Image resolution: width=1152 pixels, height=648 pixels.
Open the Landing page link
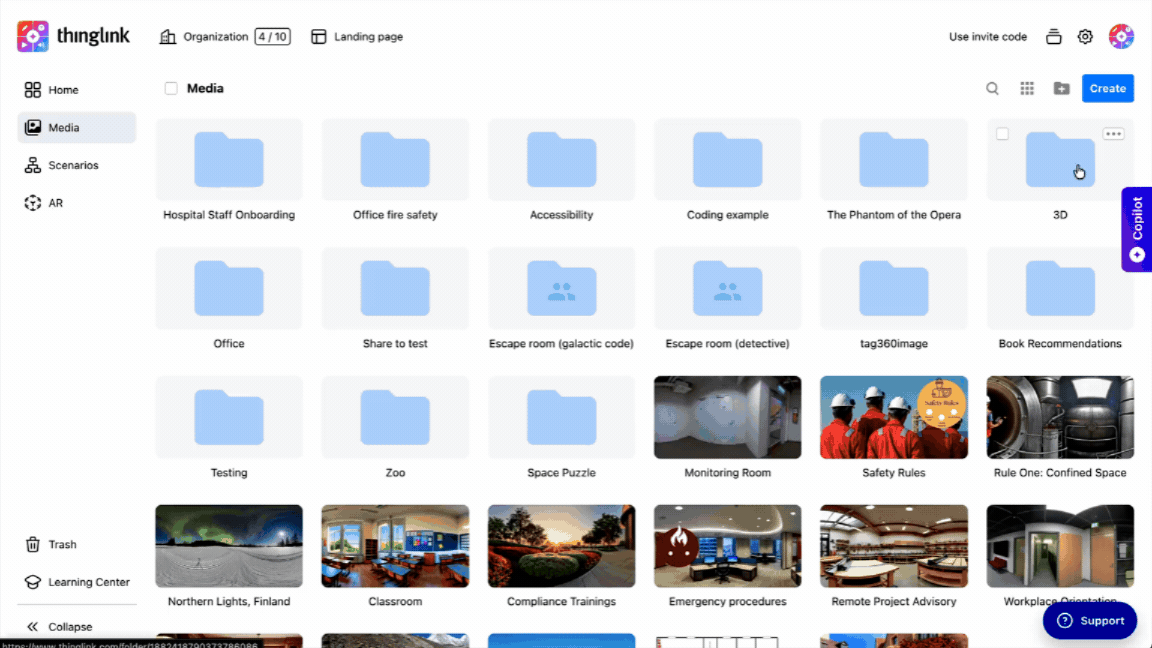pos(357,37)
